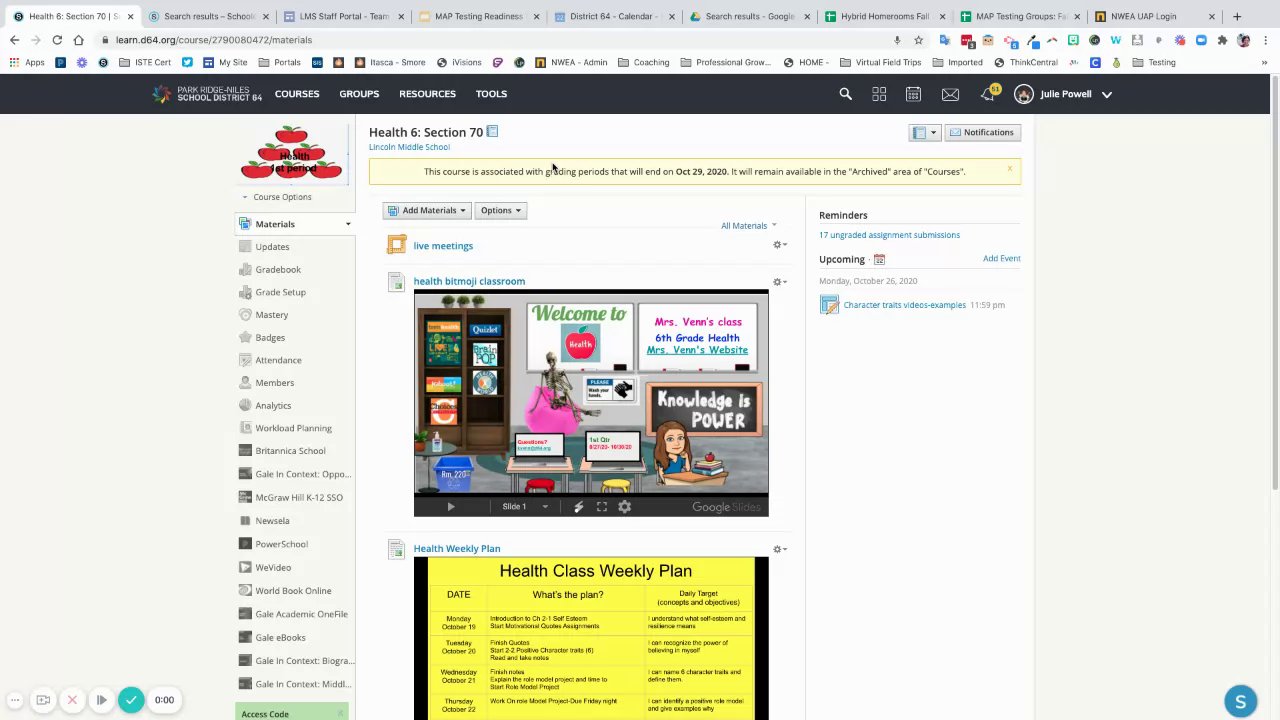Open the Attendance sidebar item

278,360
